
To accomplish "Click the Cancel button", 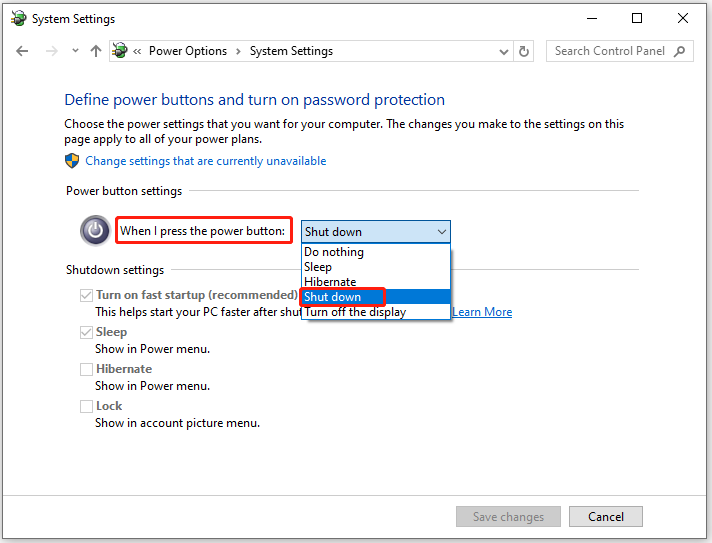I will pyautogui.click(x=605, y=517).
